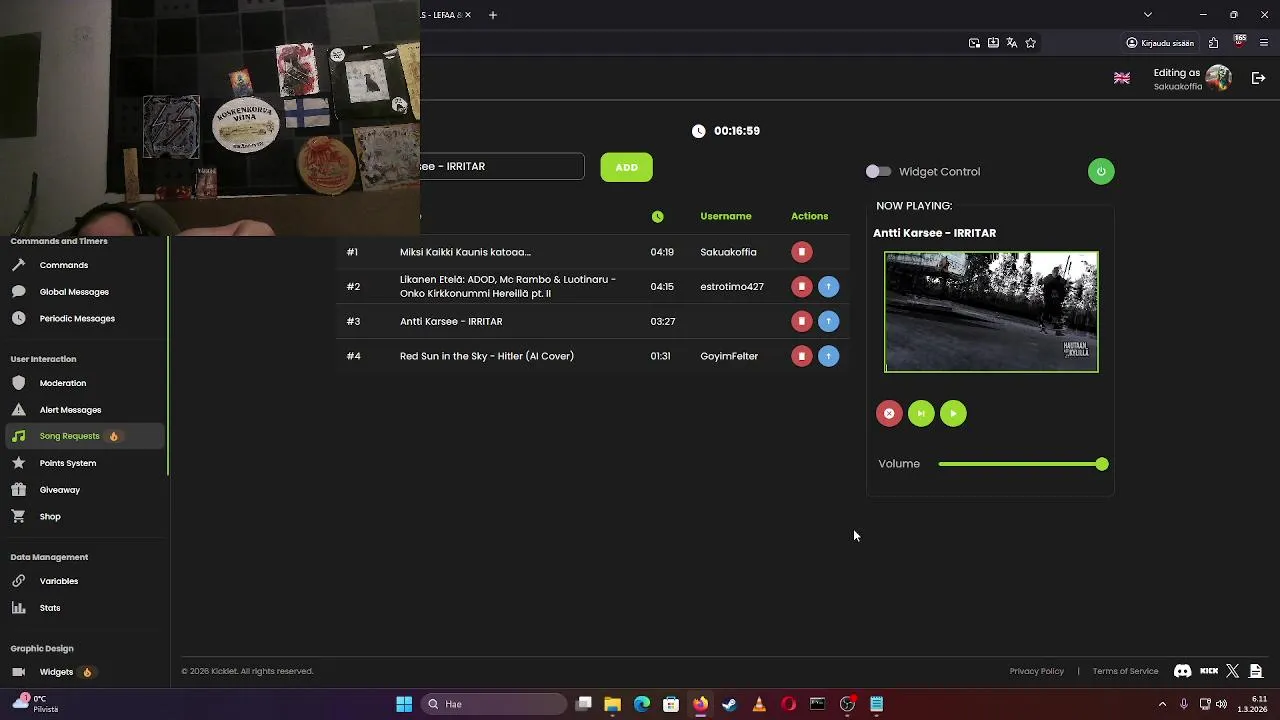Click the Sakuakoffia profile avatar
1280x720 pixels.
tap(1218, 78)
